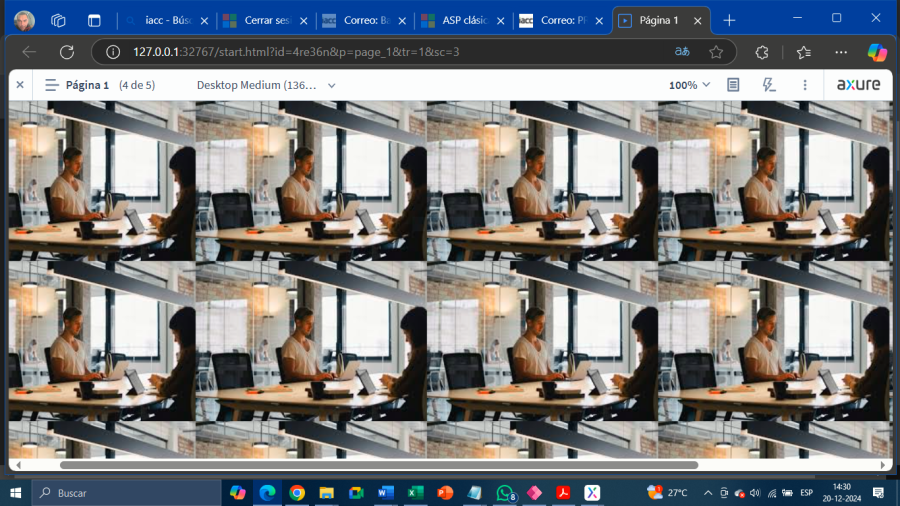Open the browser extensions puzzle icon
The width and height of the screenshot is (900, 506).
pyautogui.click(x=762, y=52)
